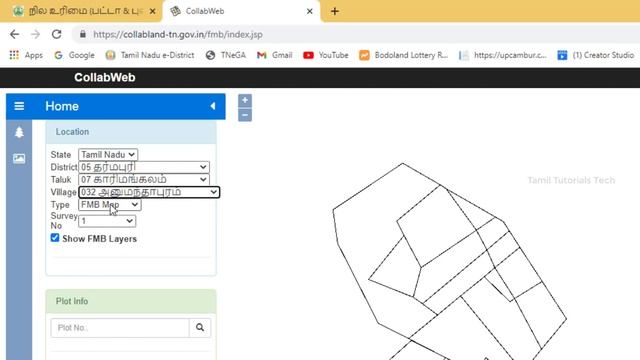The height and width of the screenshot is (360, 640).
Task: Open the Taluk dropdown
Action: tap(144, 180)
